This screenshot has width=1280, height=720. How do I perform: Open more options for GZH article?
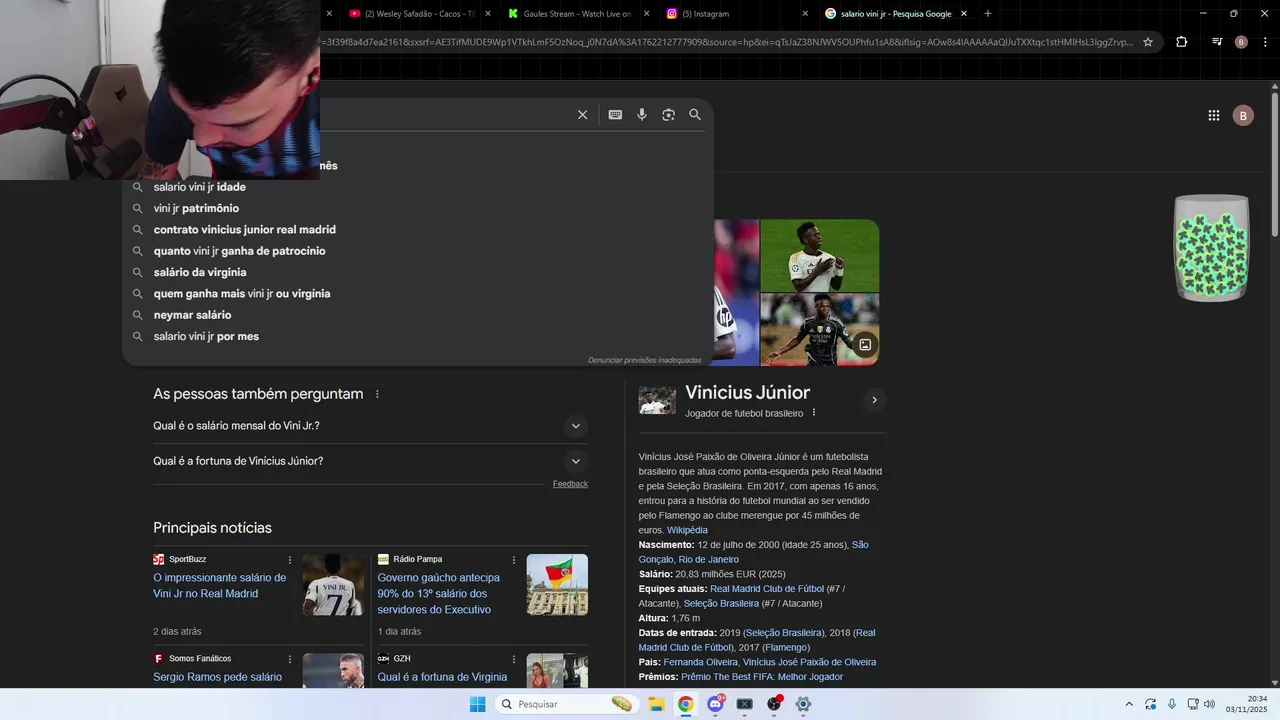pos(514,659)
